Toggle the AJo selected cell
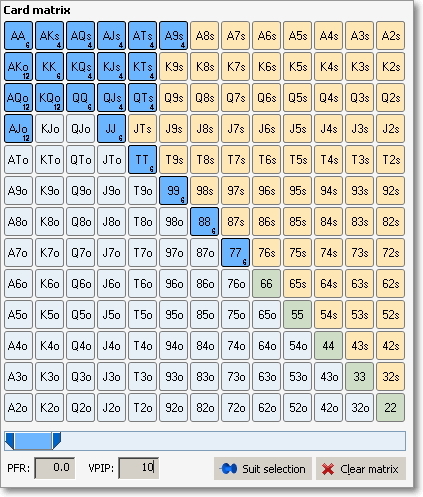423x497 pixels. tap(19, 129)
